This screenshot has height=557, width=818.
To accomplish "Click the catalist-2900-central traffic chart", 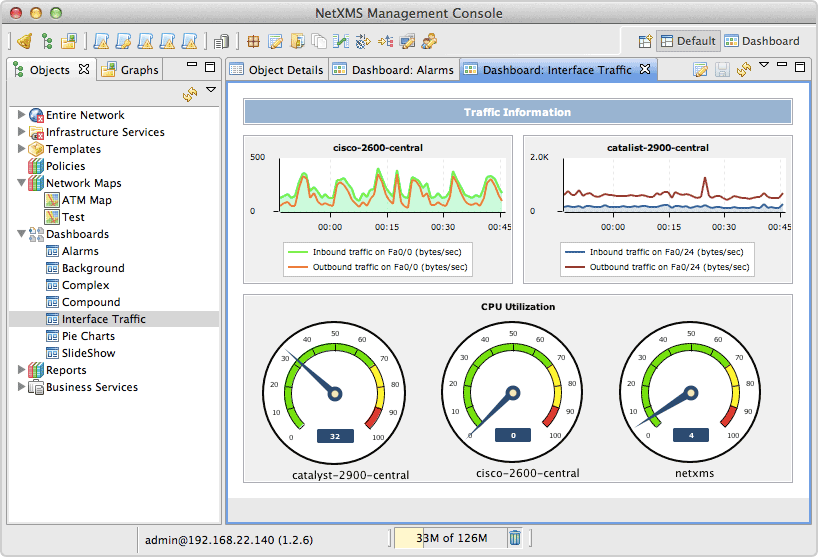I will (658, 210).
